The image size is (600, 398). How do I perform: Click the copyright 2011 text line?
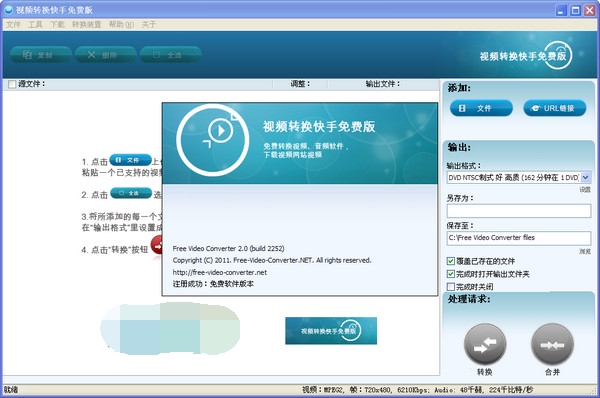click(x=272, y=260)
